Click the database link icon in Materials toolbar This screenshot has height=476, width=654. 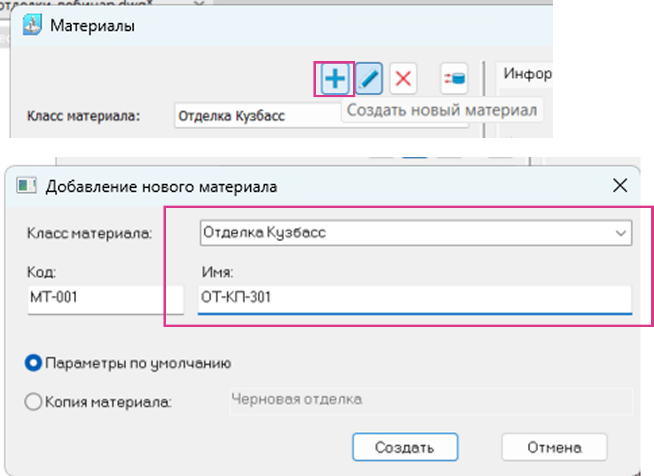pyautogui.click(x=454, y=78)
